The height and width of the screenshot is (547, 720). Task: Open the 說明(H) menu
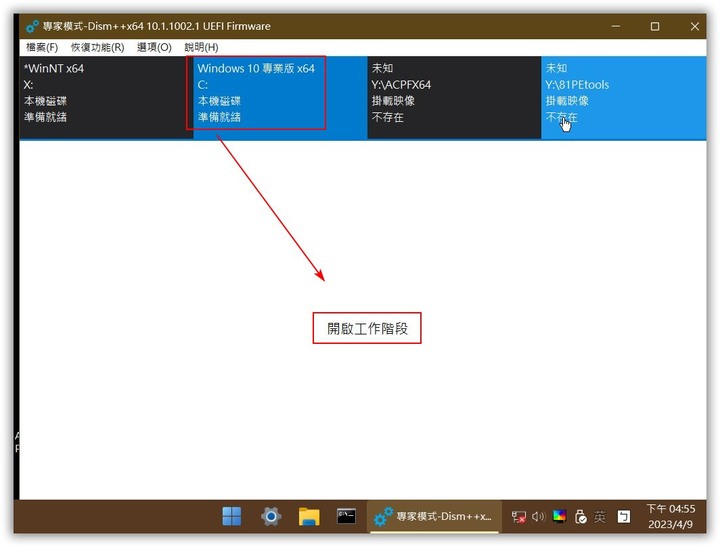click(201, 47)
